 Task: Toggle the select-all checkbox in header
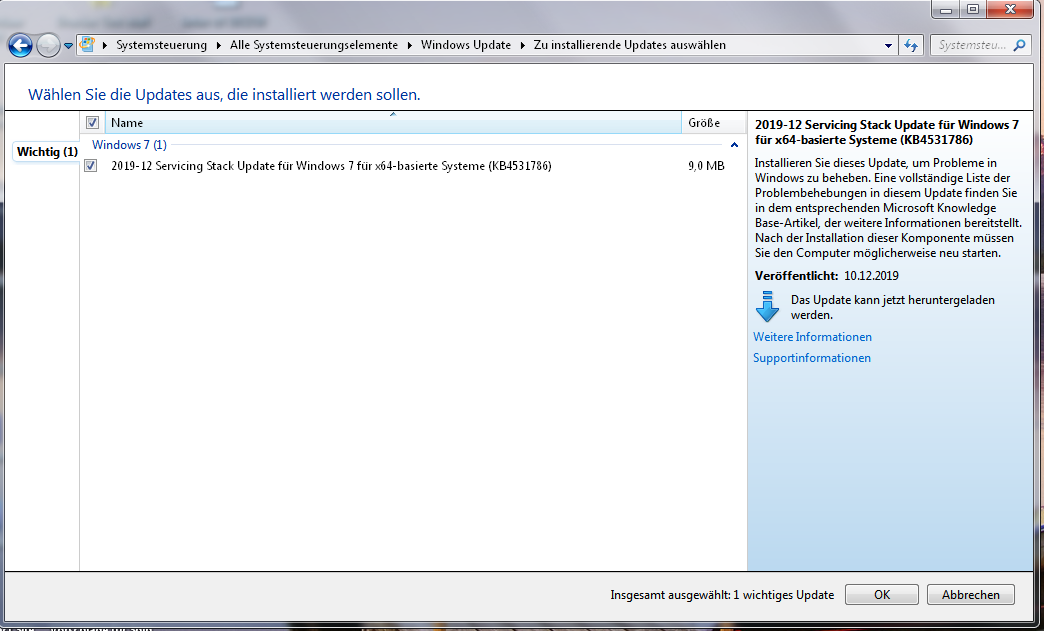click(x=93, y=122)
